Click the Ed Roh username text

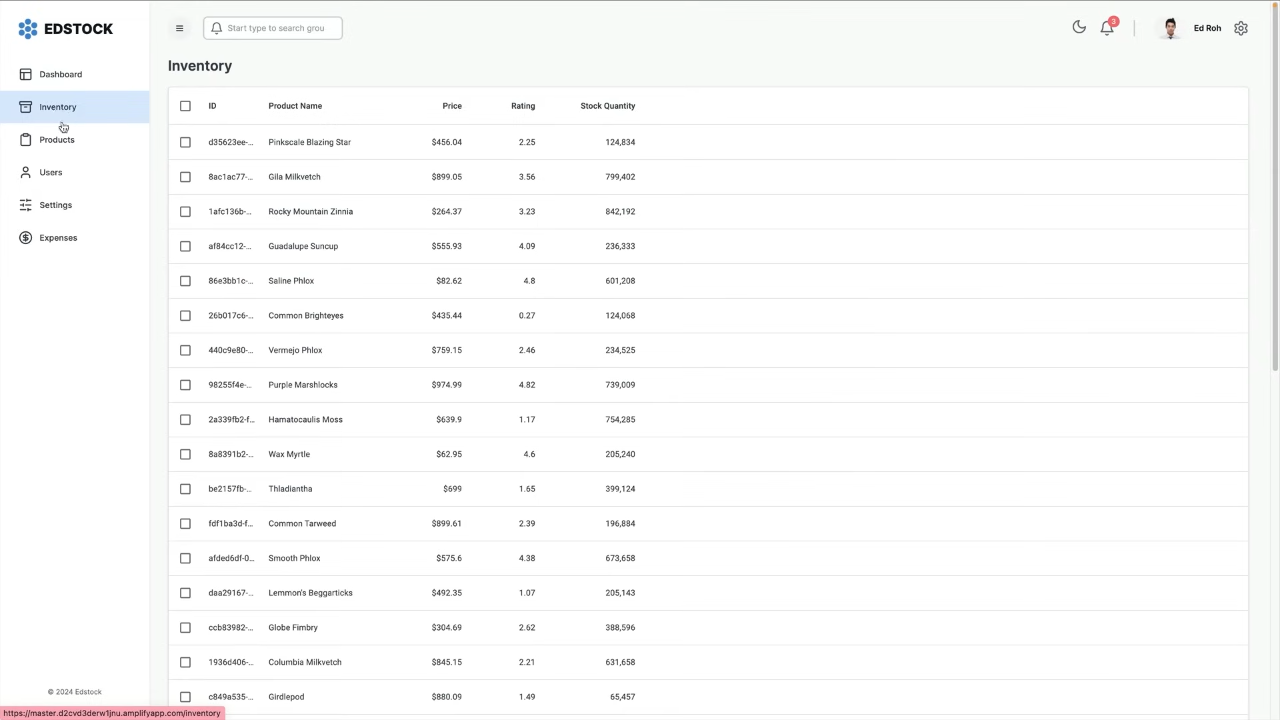tap(1207, 27)
